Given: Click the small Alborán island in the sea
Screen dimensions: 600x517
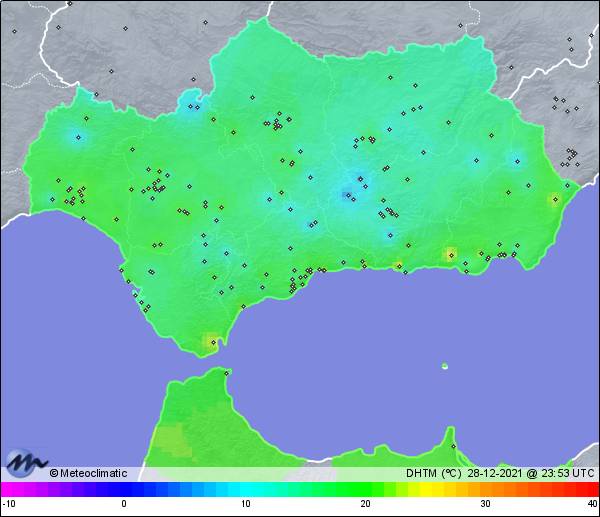Looking at the screenshot, I should point(445,366).
